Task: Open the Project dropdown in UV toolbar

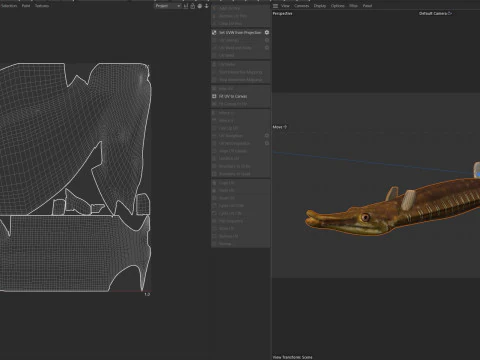Action: click(168, 6)
